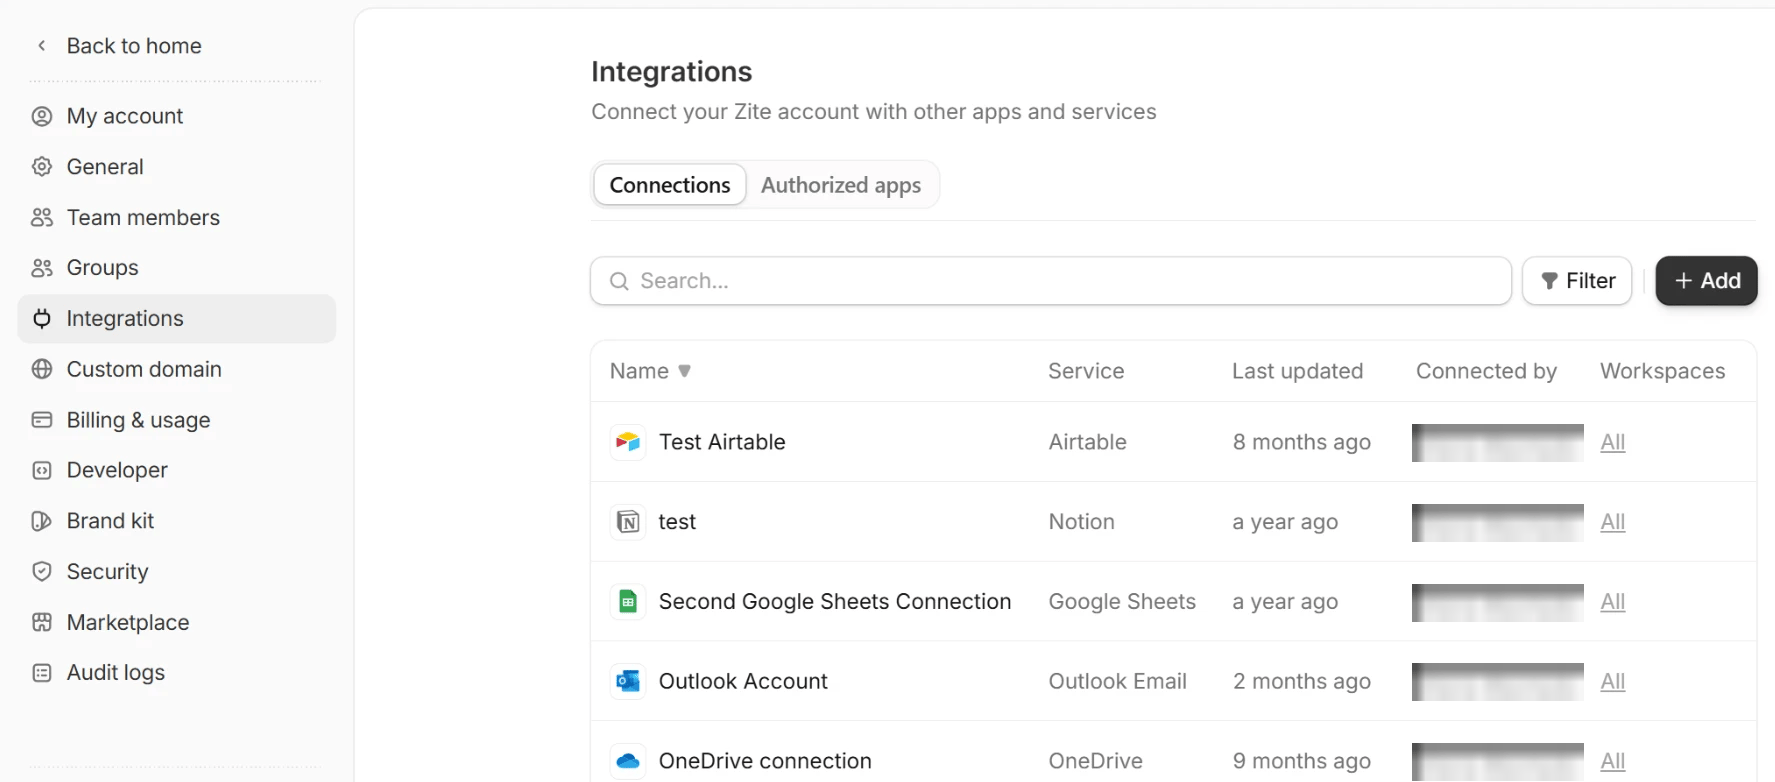Click the Custom domain globe icon
This screenshot has width=1775, height=782.
[x=42, y=369]
